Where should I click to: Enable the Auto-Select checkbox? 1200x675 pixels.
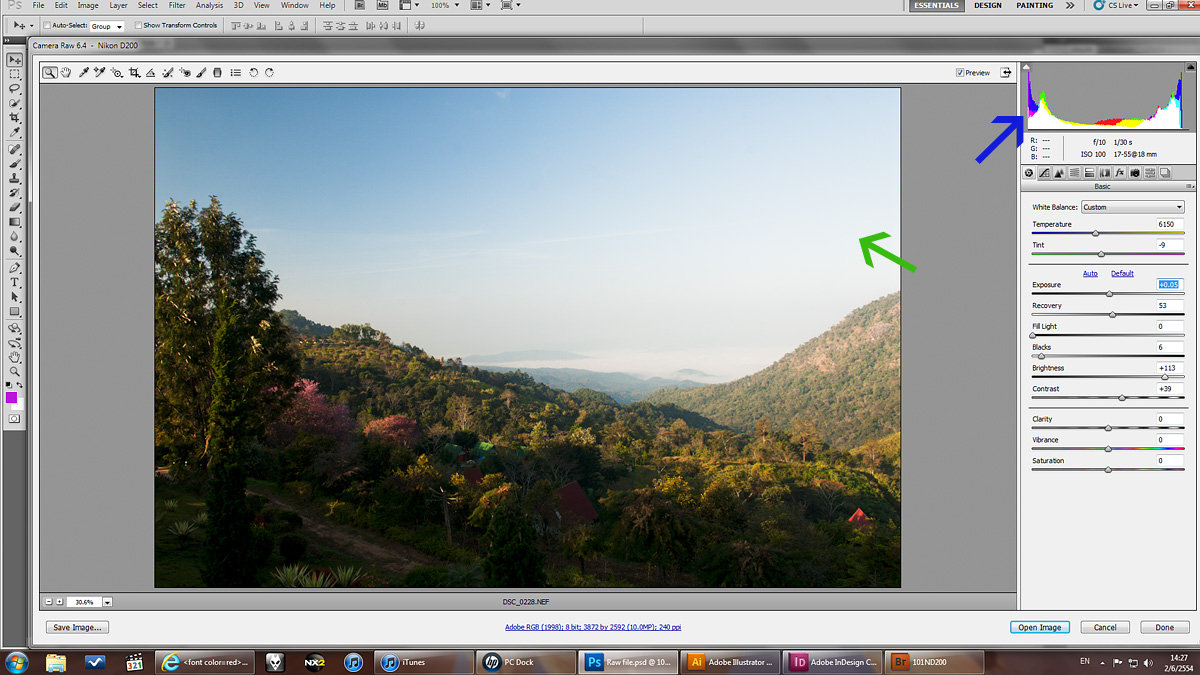pos(47,26)
